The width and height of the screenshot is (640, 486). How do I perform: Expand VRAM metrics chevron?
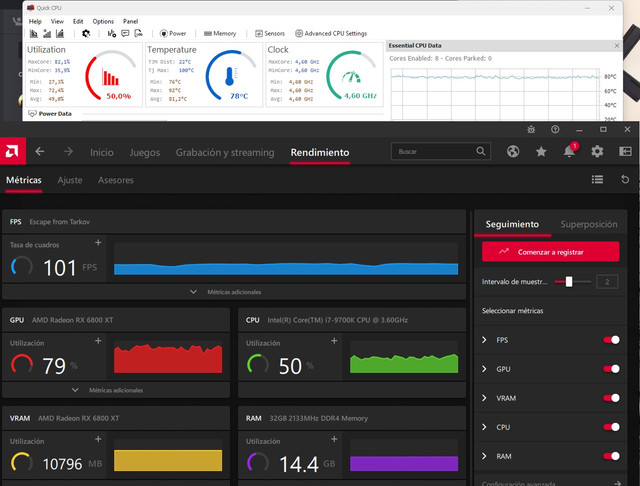click(x=484, y=398)
